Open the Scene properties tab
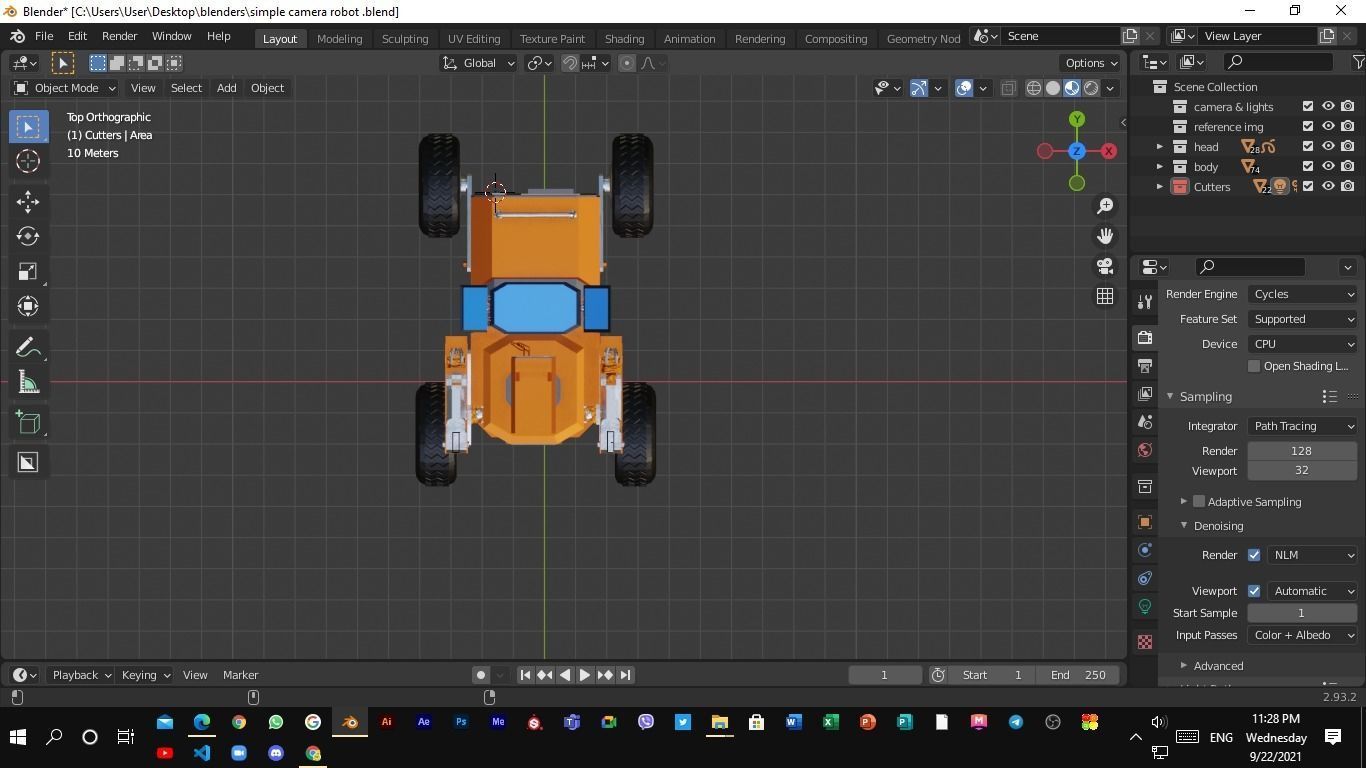Screen dimensions: 1366x768 point(1145,422)
